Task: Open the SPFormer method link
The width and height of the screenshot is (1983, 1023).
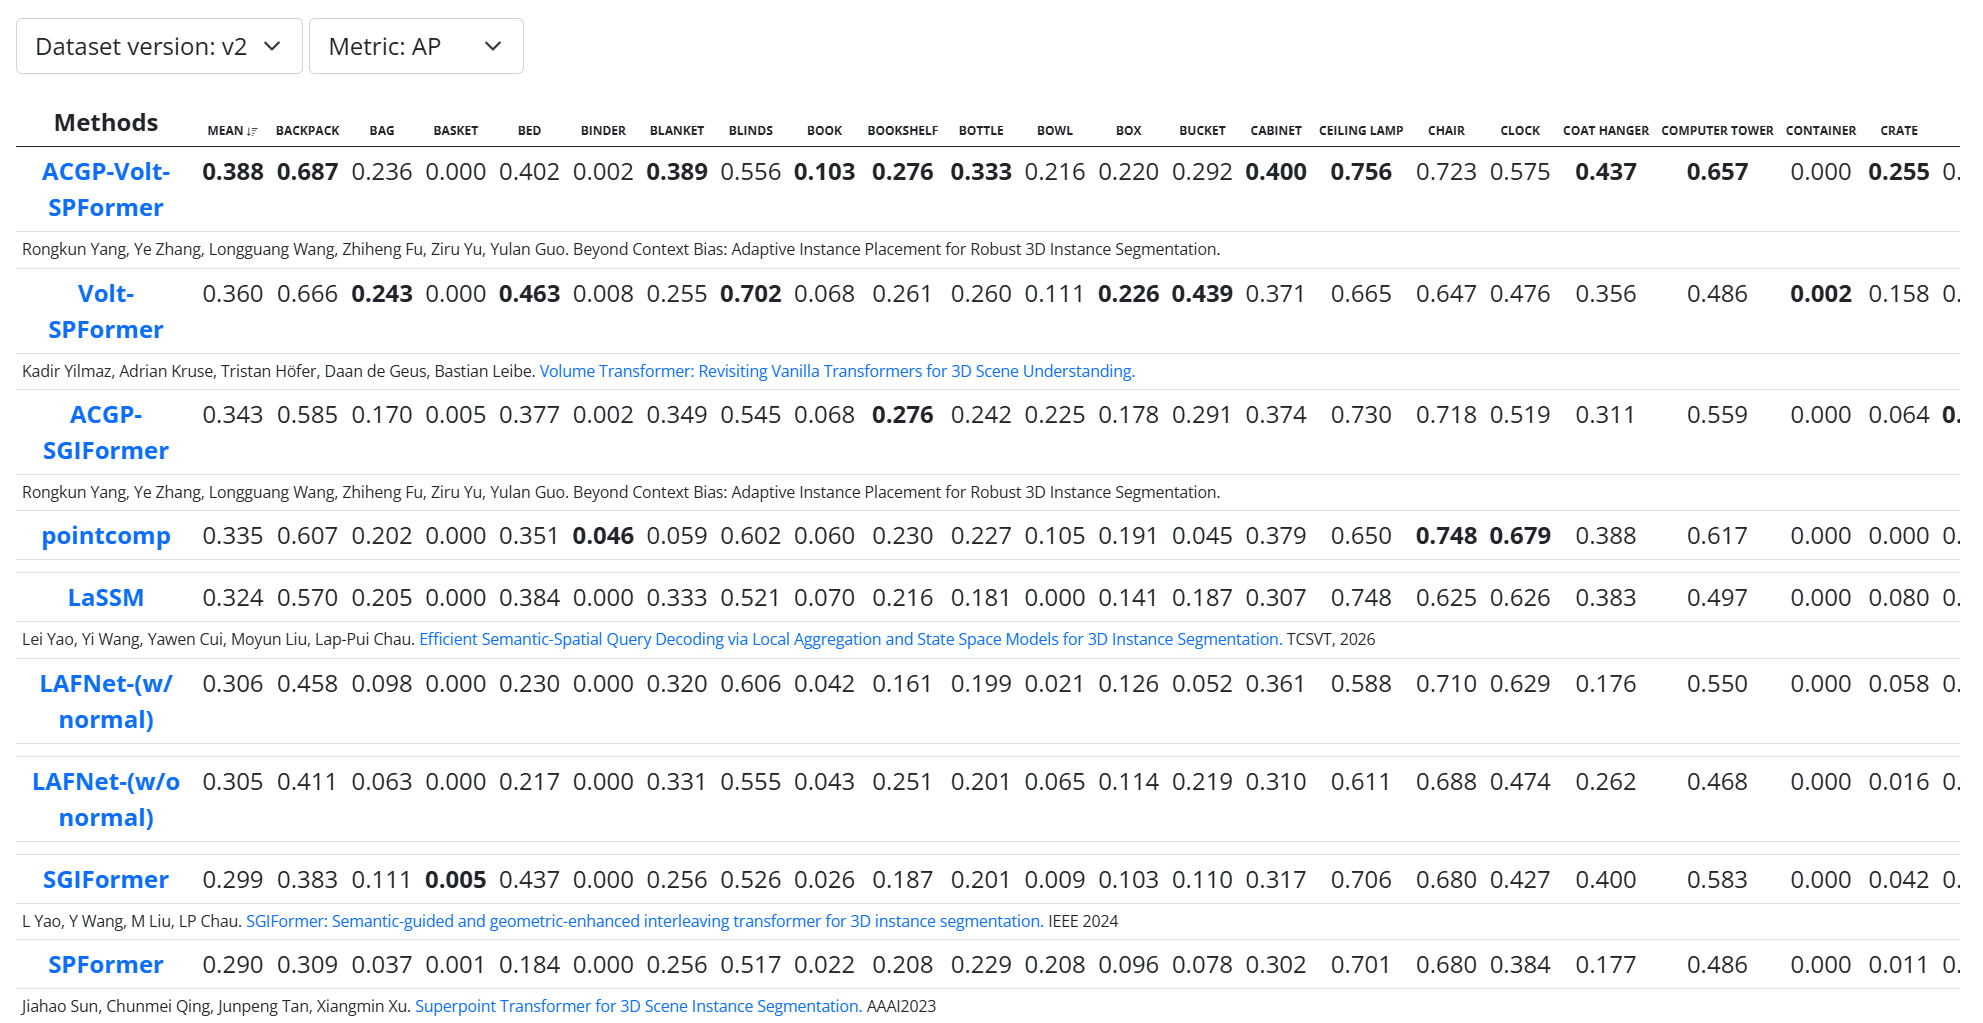Action: click(x=106, y=964)
